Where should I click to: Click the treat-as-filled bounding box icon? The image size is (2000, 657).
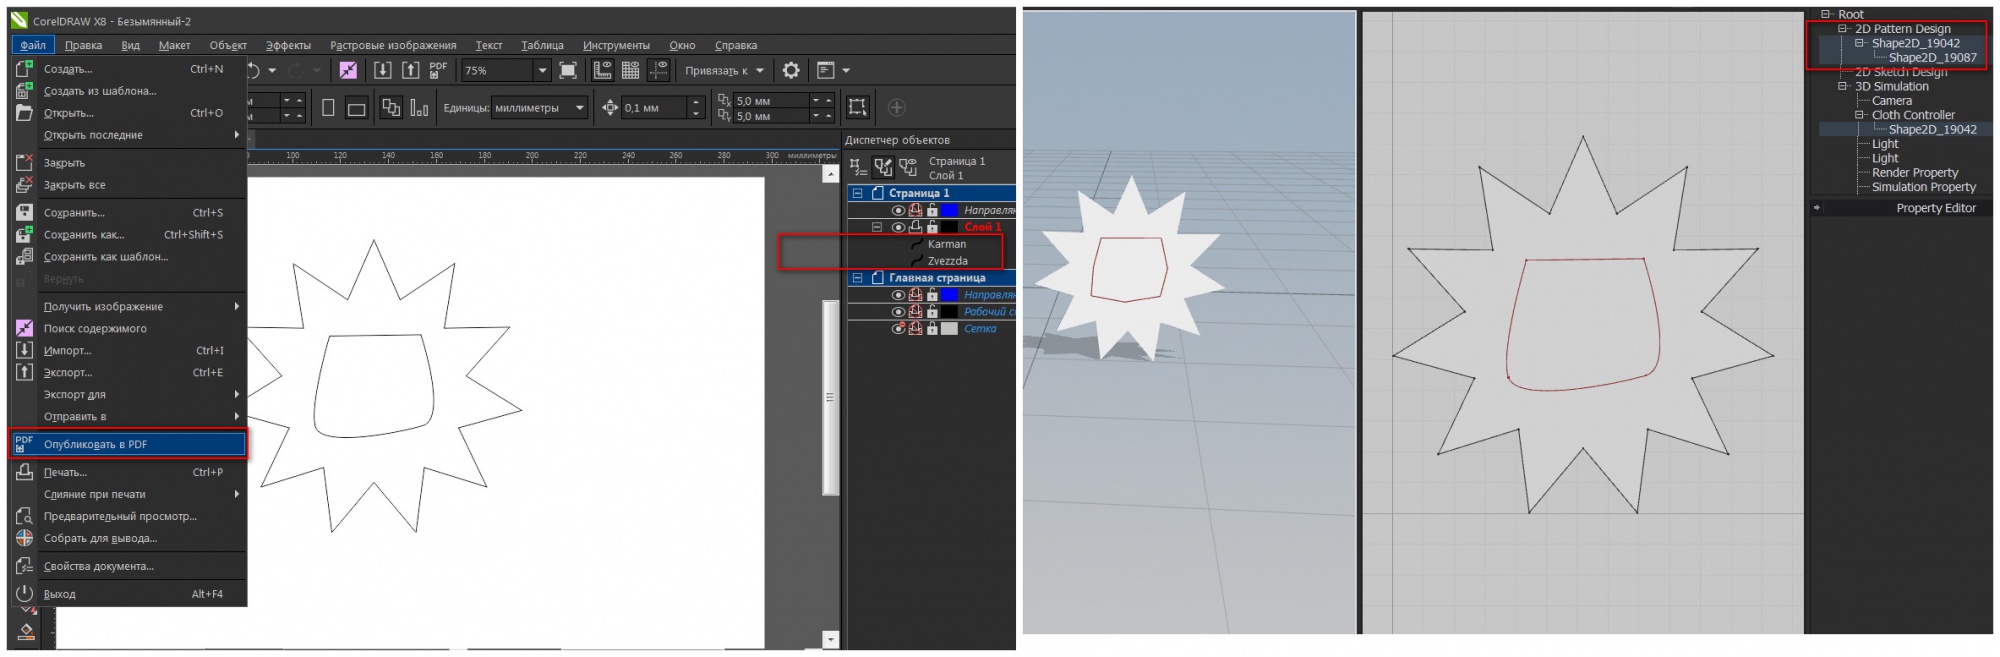coord(857,107)
